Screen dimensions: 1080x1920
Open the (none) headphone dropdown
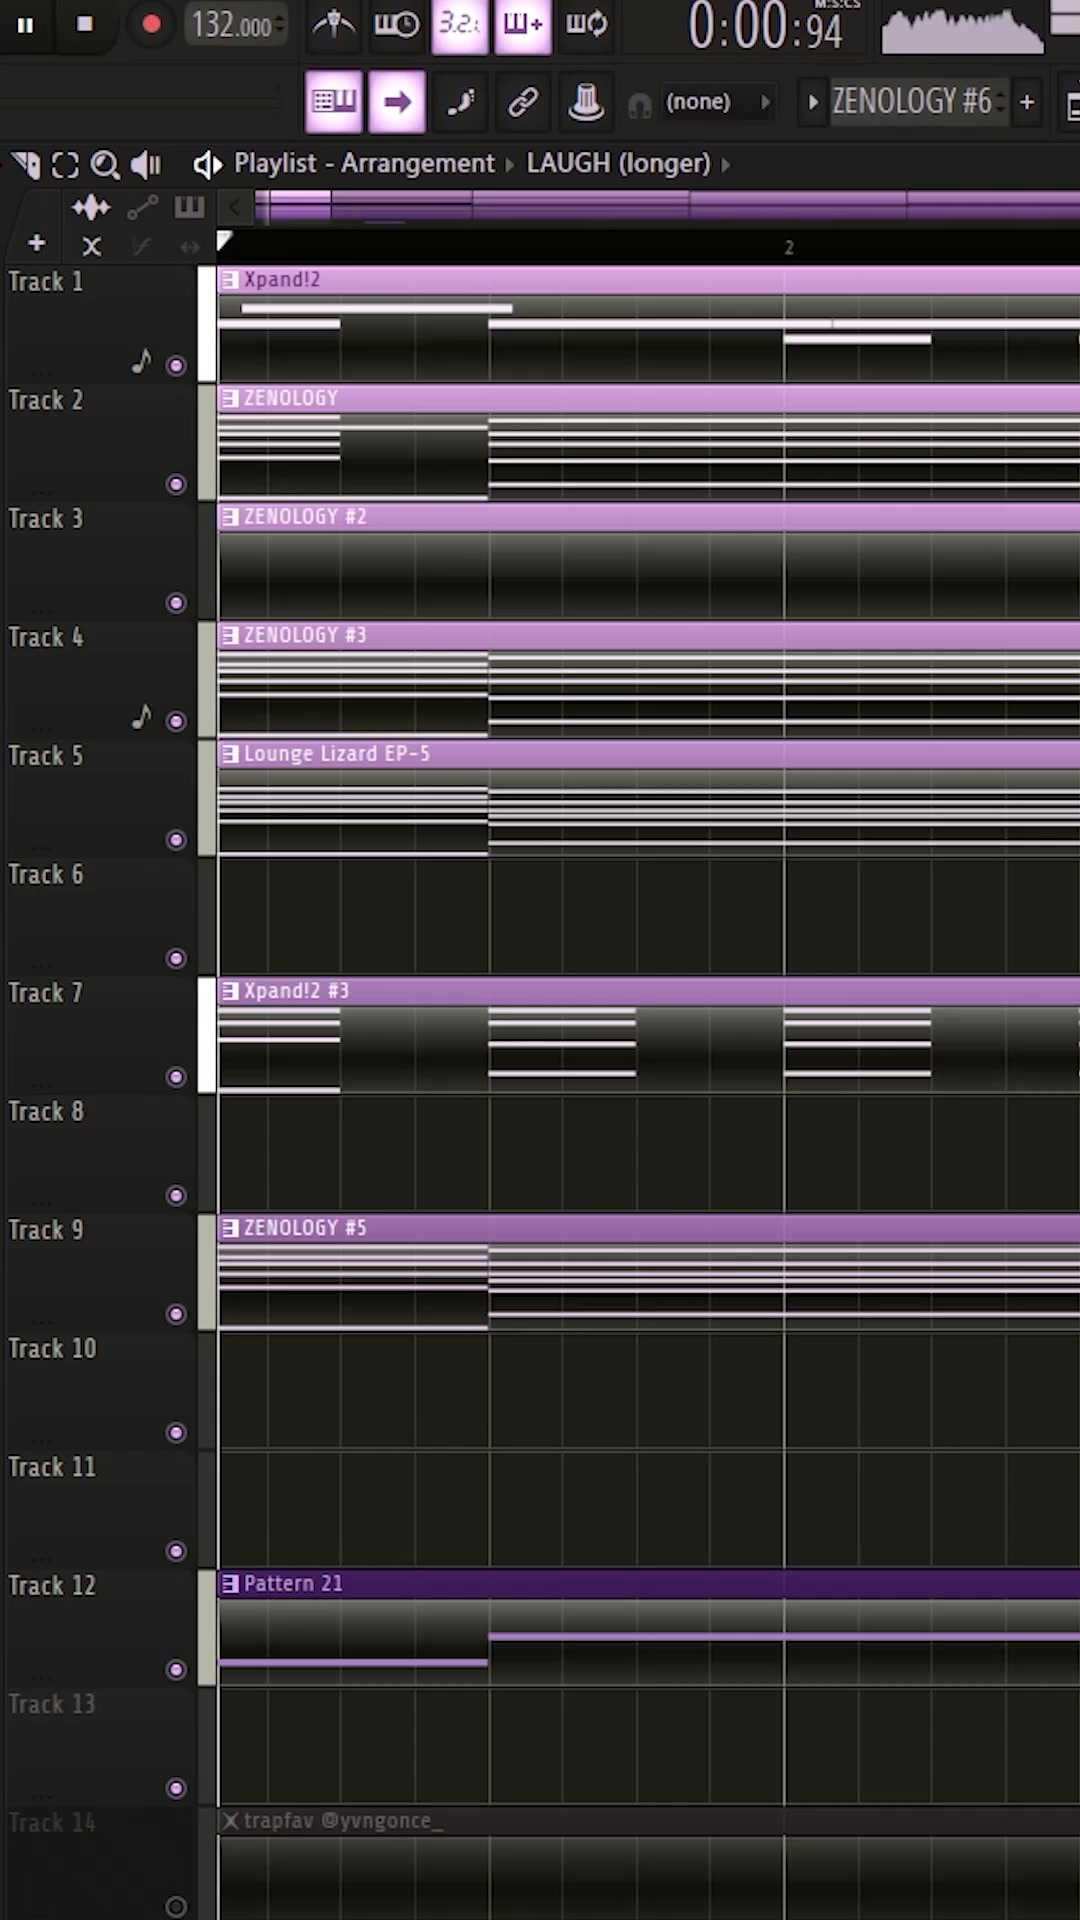tap(700, 101)
